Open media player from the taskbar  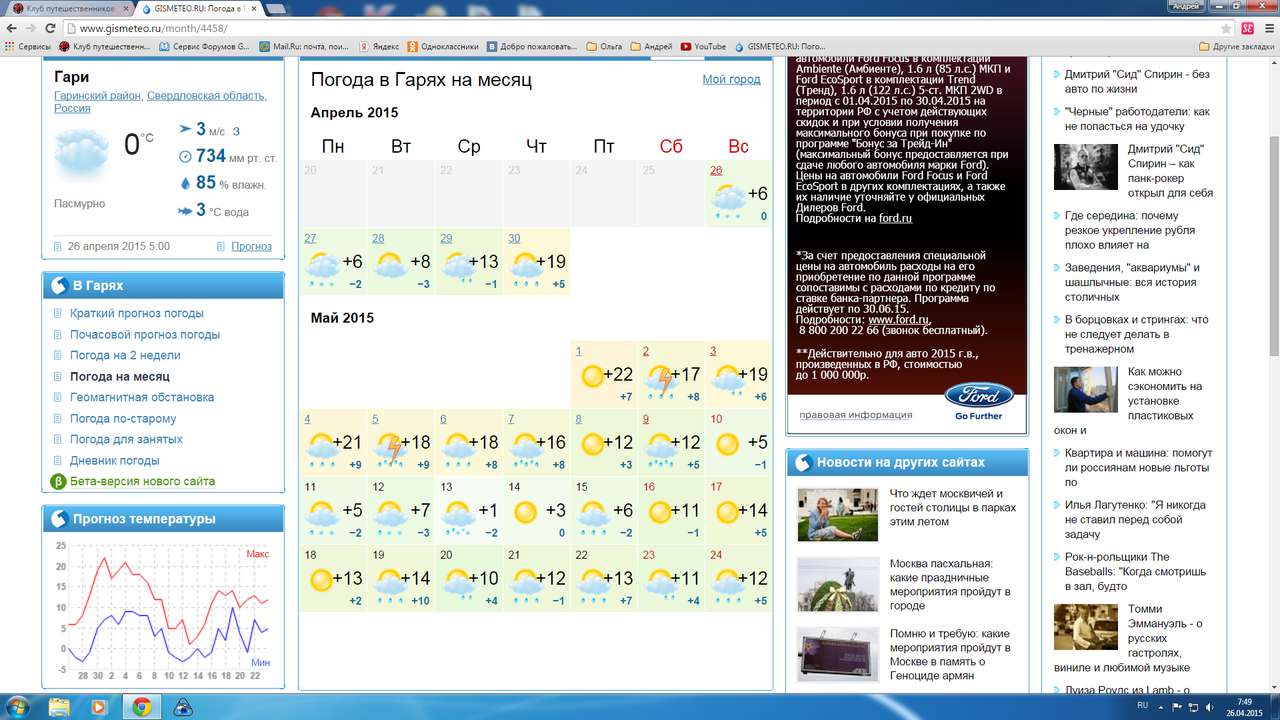[x=98, y=706]
